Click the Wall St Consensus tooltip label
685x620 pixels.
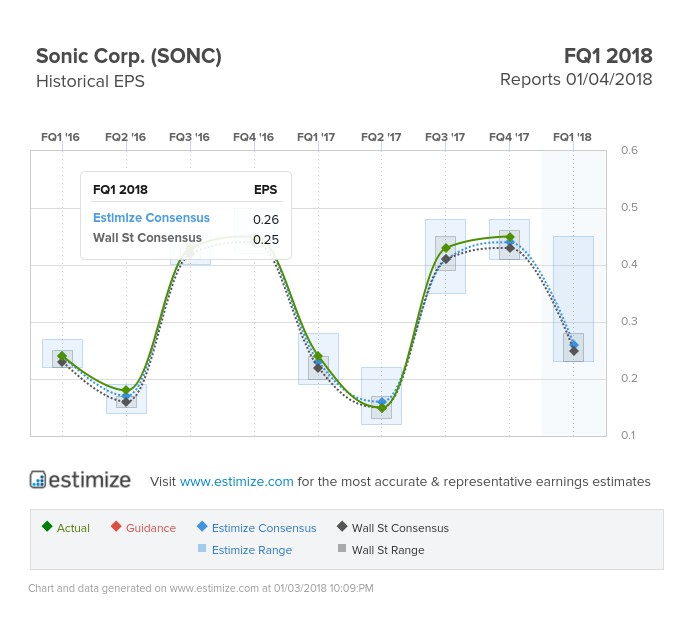click(147, 238)
